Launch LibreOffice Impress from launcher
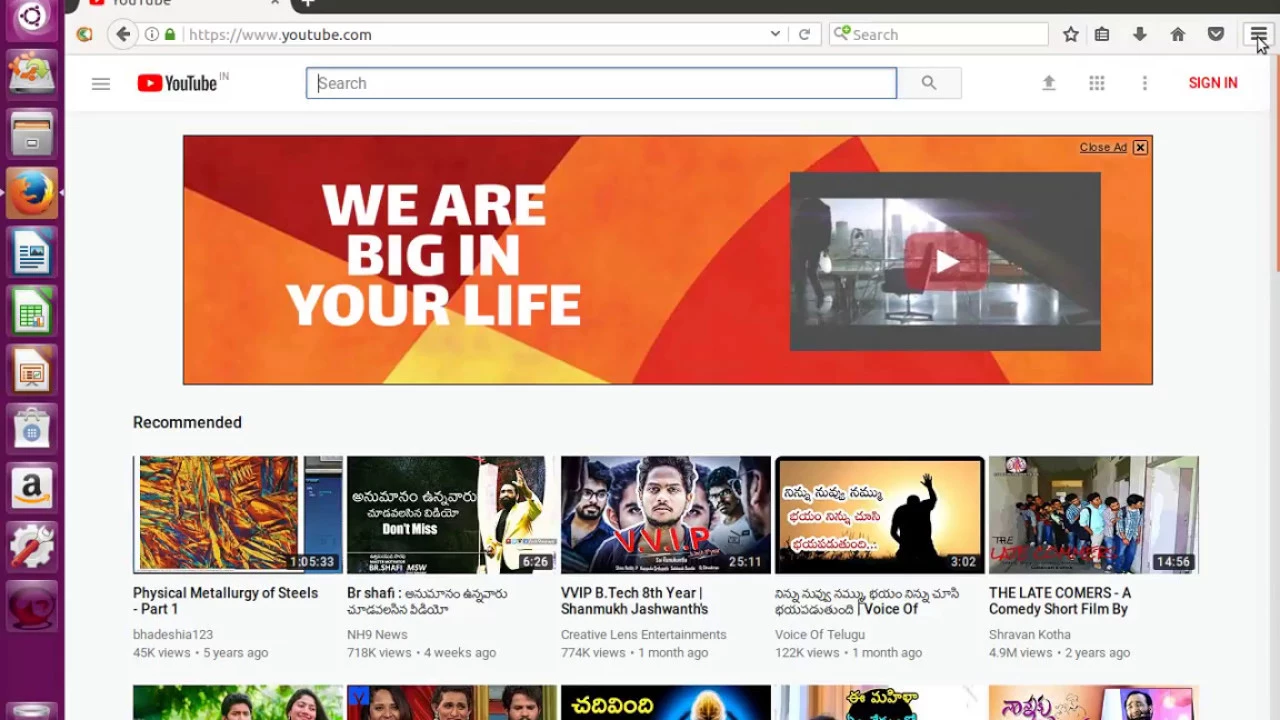 (x=32, y=369)
